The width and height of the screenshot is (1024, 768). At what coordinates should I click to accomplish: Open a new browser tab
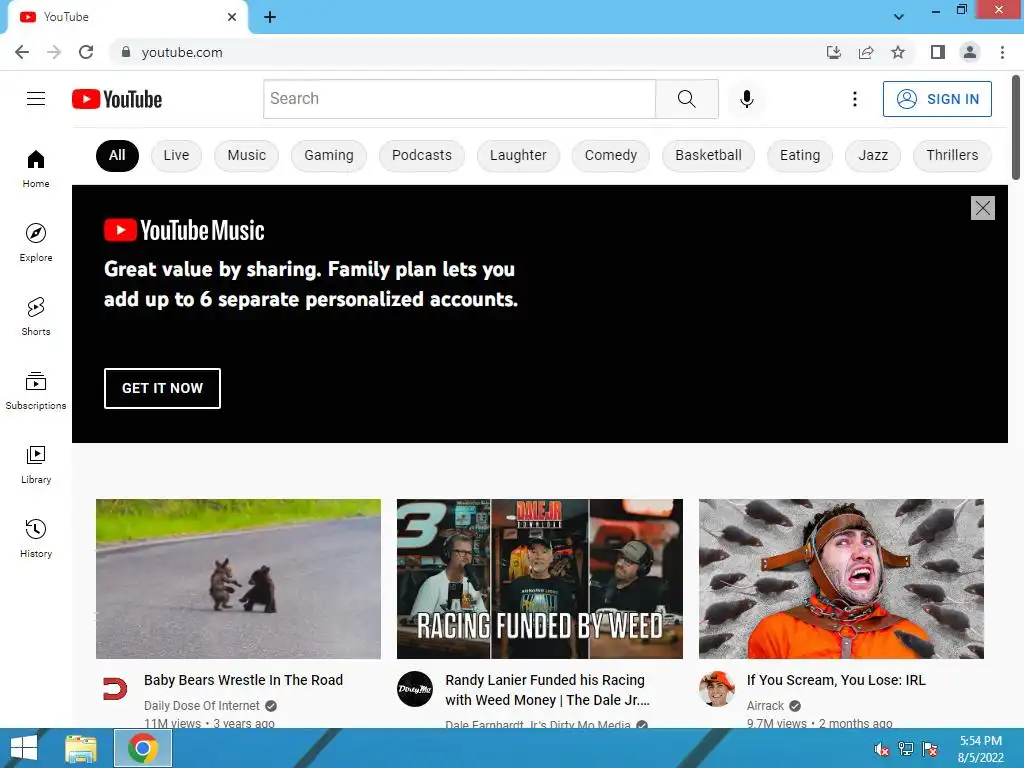click(270, 17)
